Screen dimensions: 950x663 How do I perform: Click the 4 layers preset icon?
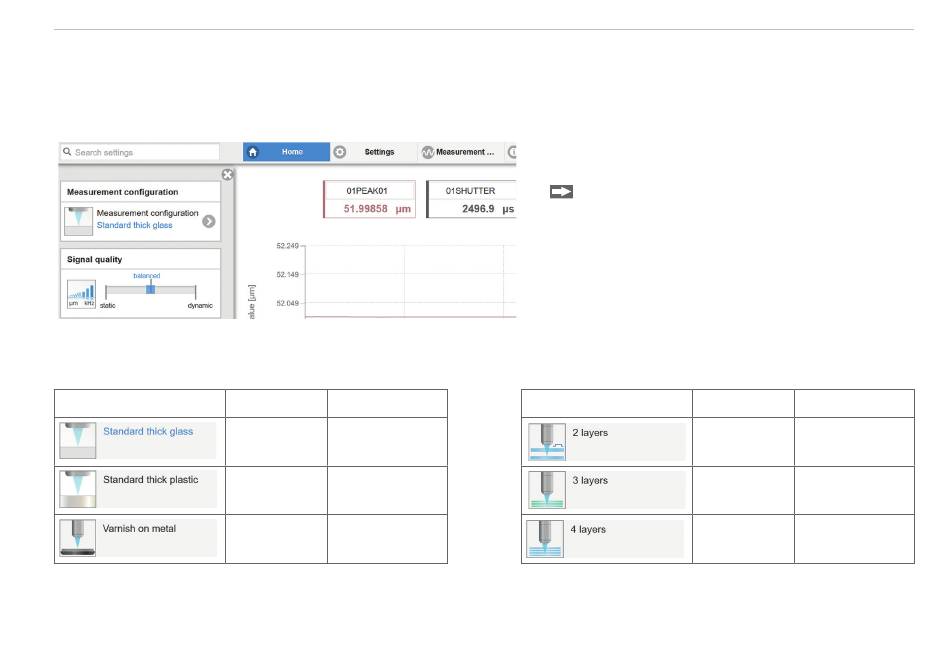click(x=546, y=538)
